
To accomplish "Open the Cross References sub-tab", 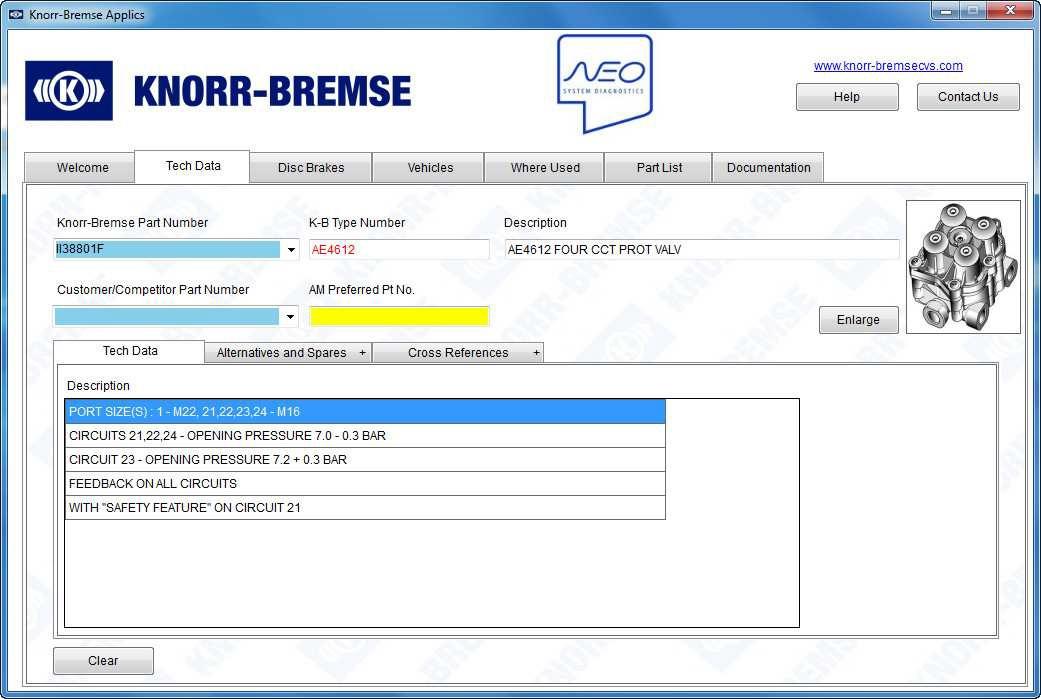I will click(x=458, y=352).
